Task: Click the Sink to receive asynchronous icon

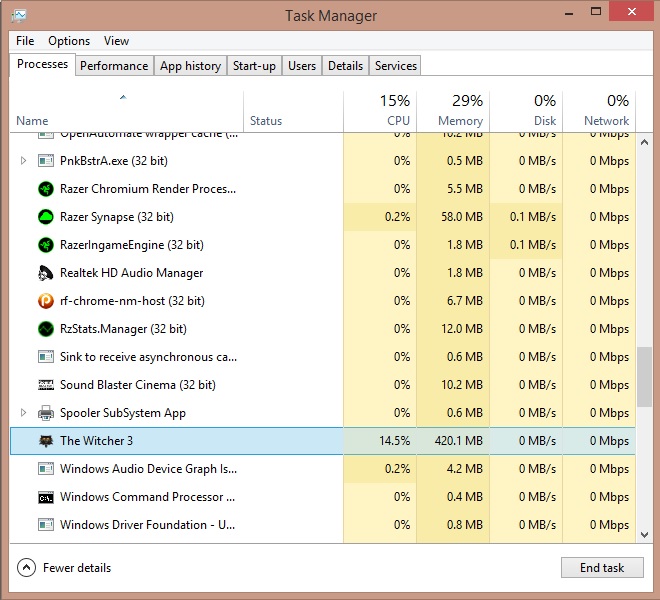Action: point(46,357)
